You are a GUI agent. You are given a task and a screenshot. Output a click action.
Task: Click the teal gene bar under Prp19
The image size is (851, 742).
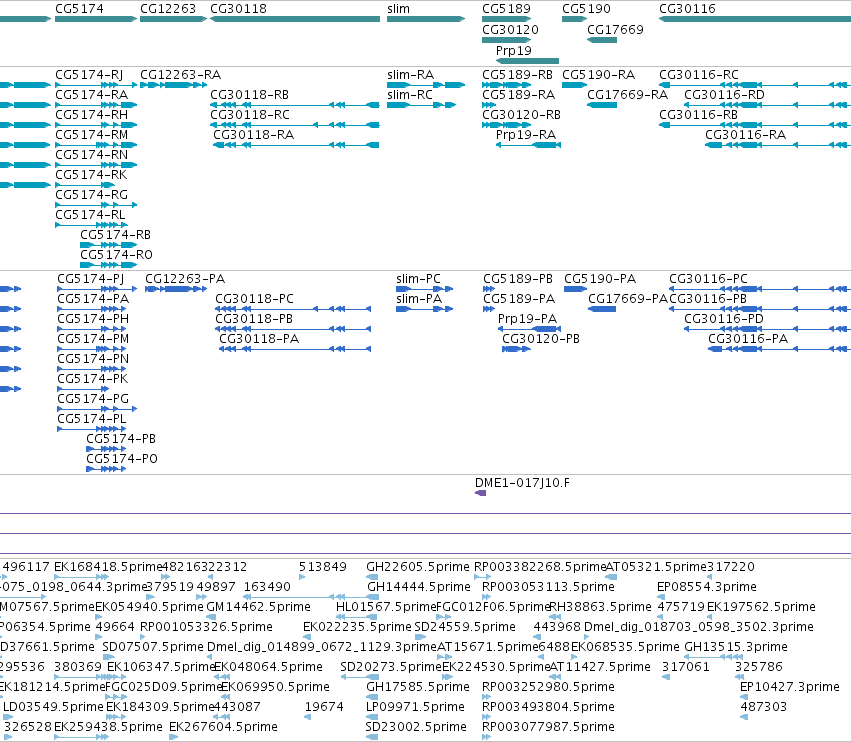tap(527, 61)
